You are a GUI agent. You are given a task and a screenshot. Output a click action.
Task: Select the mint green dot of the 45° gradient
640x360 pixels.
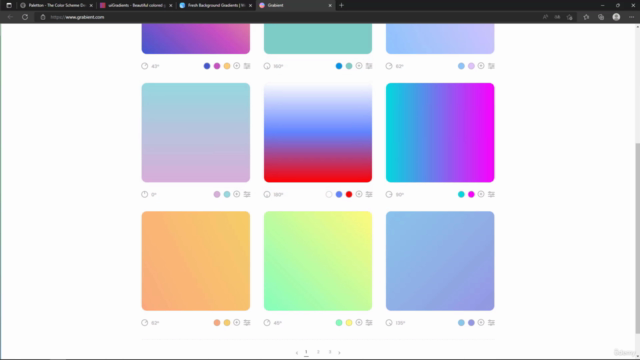(x=339, y=322)
